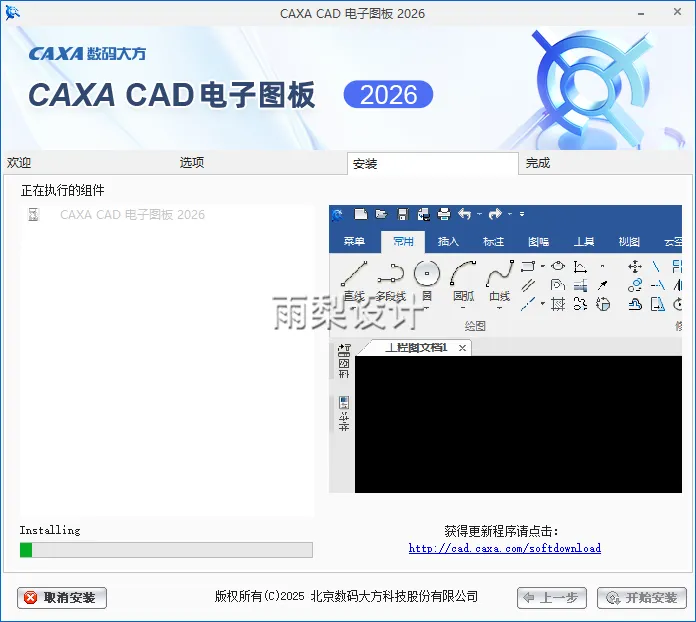The width and height of the screenshot is (696, 622).
Task: Click Print icon in preview toolbar
Action: 444,214
